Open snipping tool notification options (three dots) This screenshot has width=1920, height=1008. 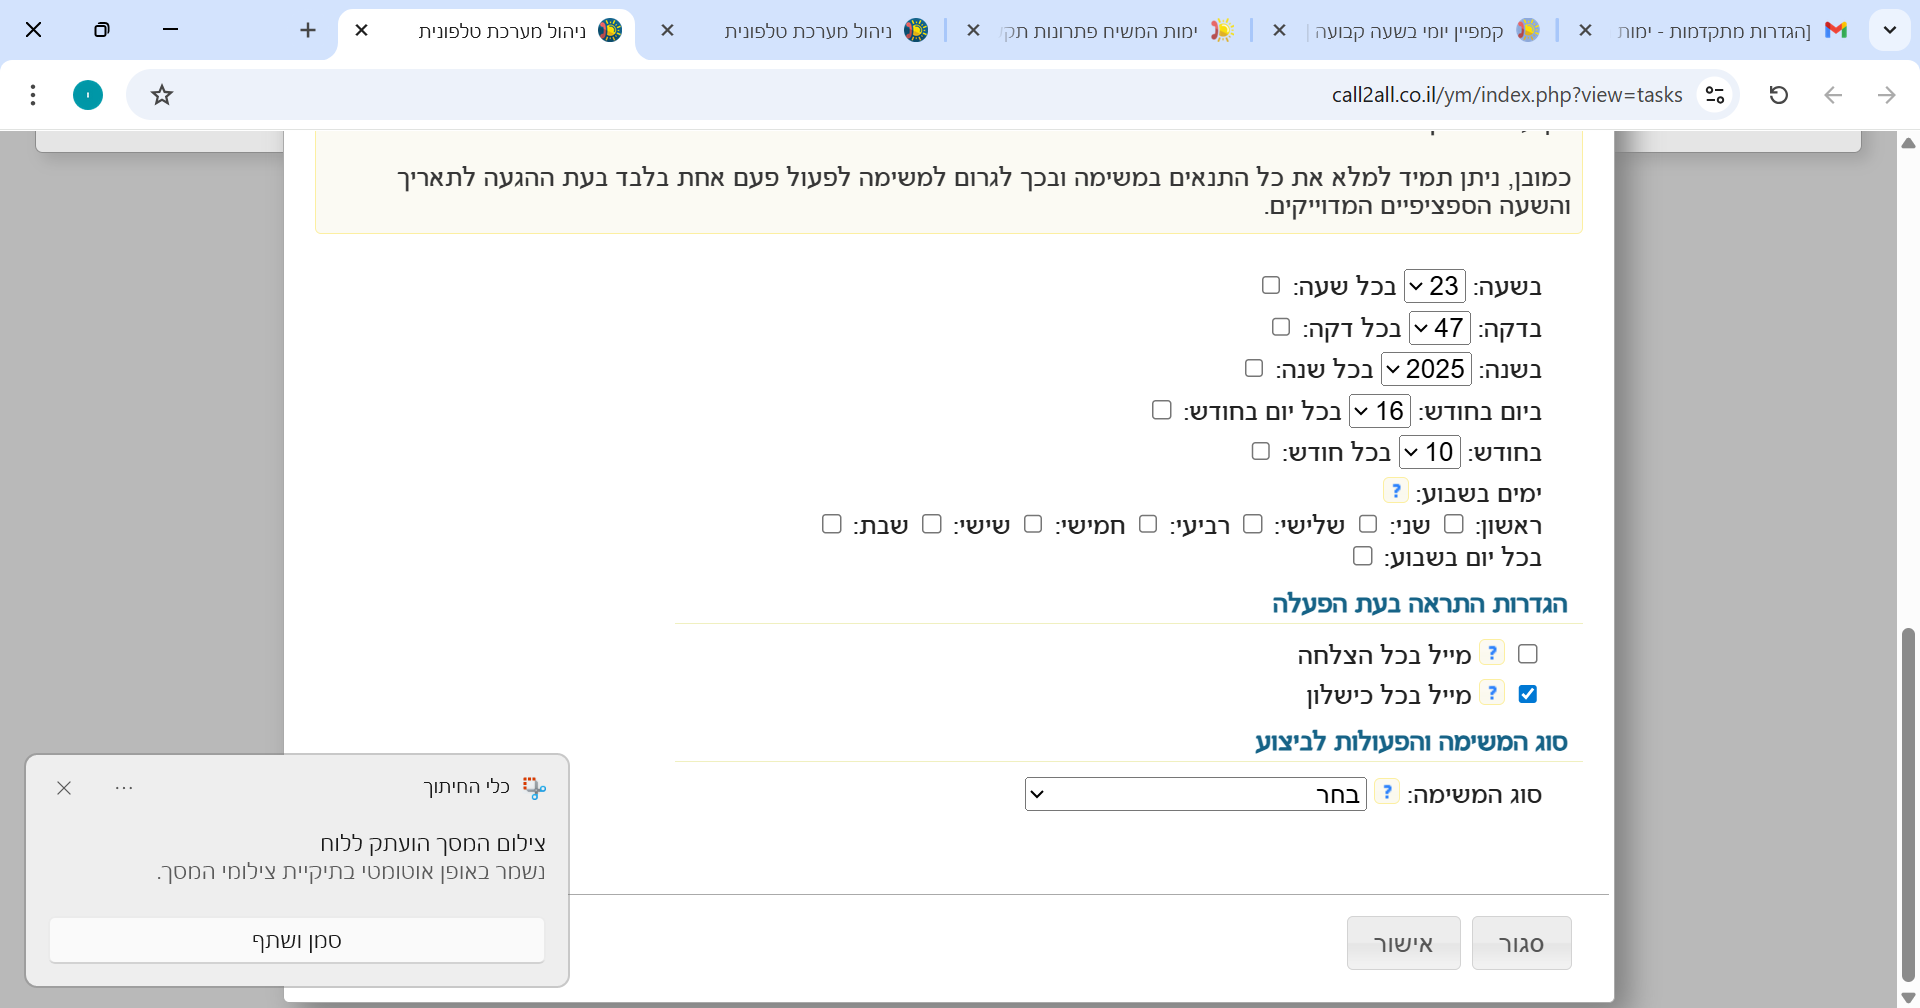(124, 788)
